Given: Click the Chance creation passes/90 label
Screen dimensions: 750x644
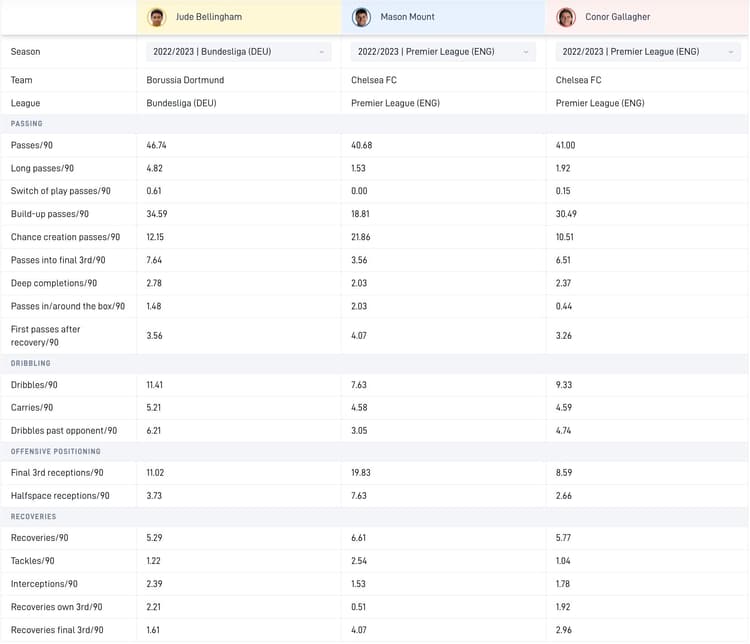Looking at the screenshot, I should pos(65,237).
